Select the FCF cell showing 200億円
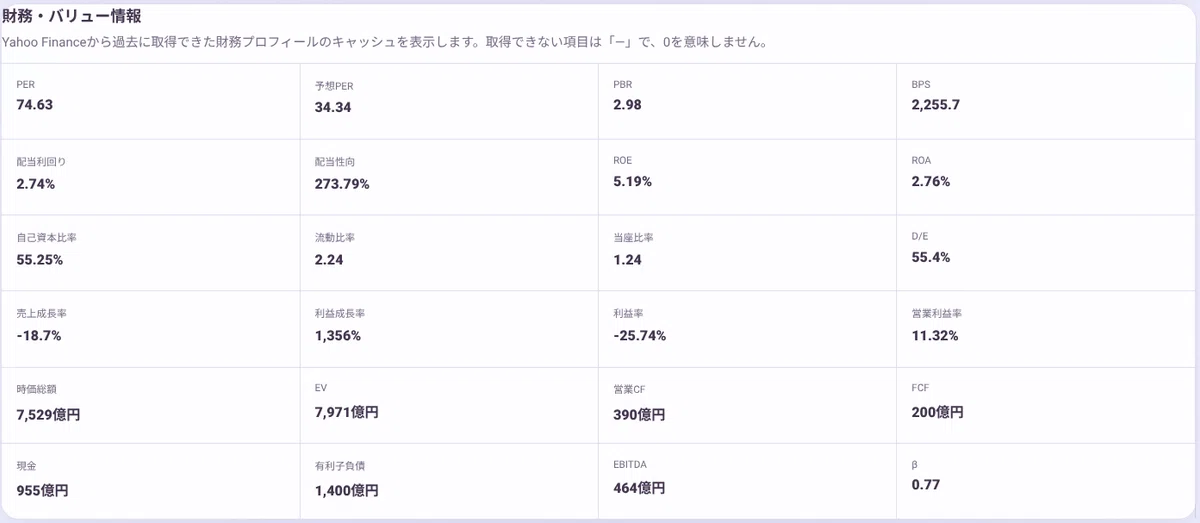The width and height of the screenshot is (1200, 523). [x=1048, y=405]
